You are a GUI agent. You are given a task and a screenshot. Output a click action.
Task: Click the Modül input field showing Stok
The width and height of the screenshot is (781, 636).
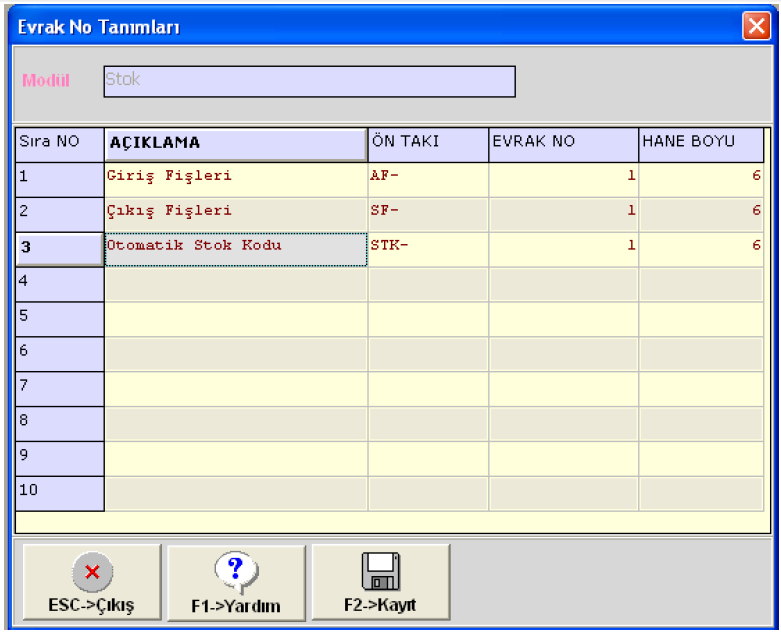(x=309, y=81)
